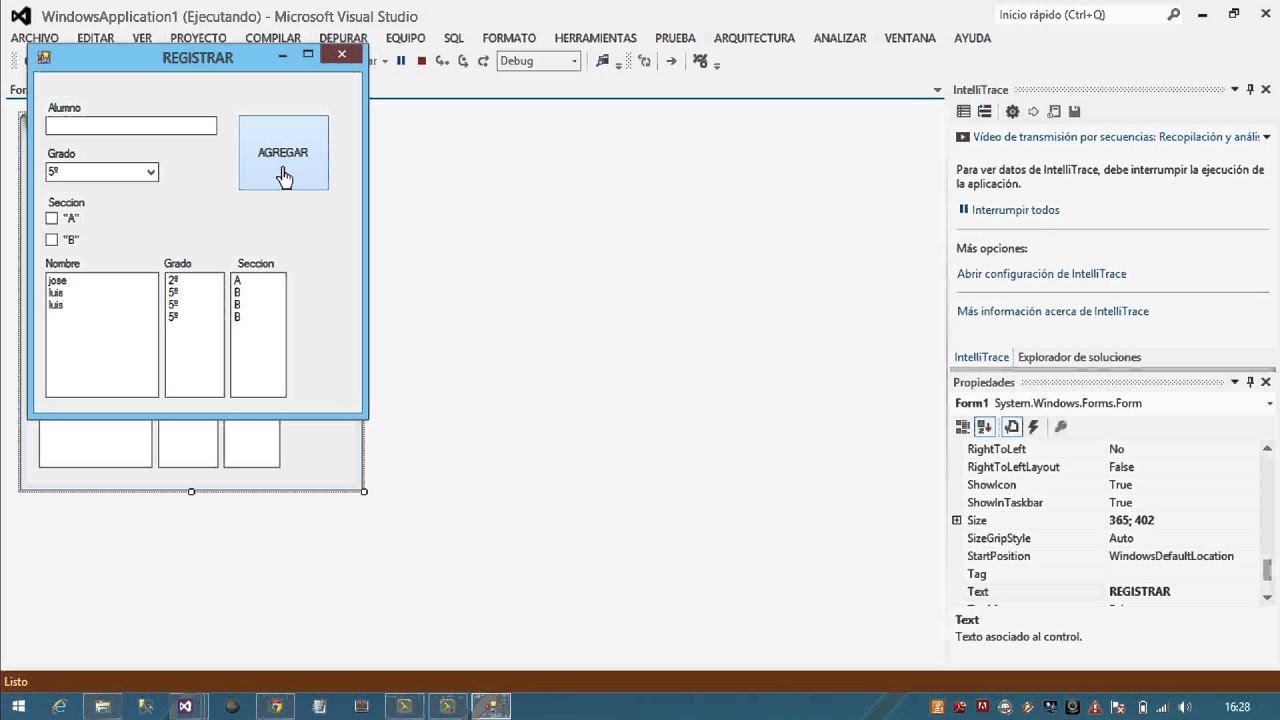Screen dimensions: 1280x720
Task: Open the Form1 object selector dropdown
Action: [1270, 404]
